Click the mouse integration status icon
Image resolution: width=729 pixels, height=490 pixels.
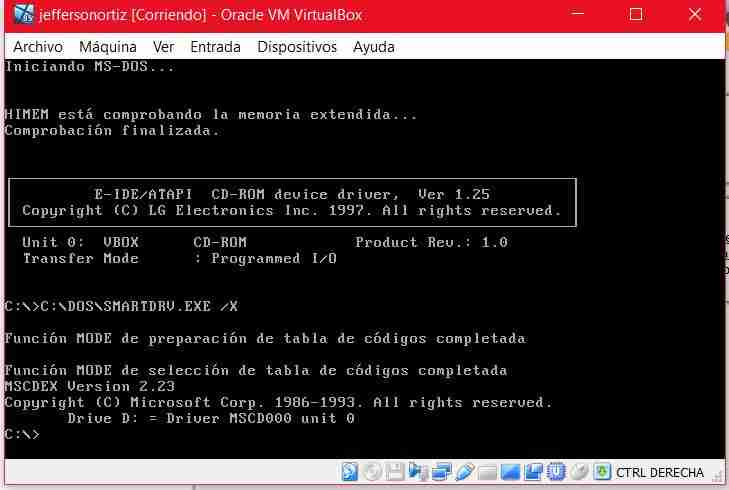579,472
